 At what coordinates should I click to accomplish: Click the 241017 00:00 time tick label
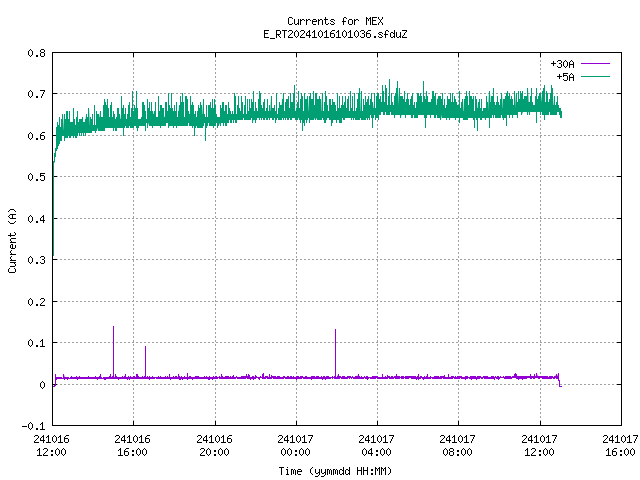296,446
